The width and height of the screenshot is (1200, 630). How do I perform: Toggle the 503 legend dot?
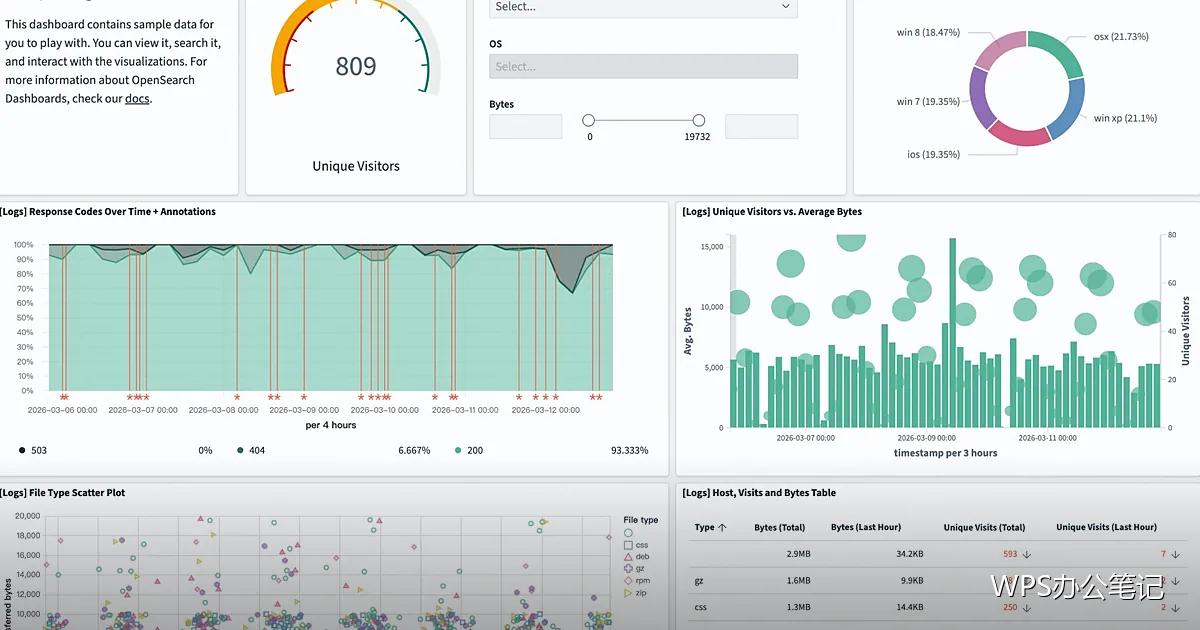23,451
